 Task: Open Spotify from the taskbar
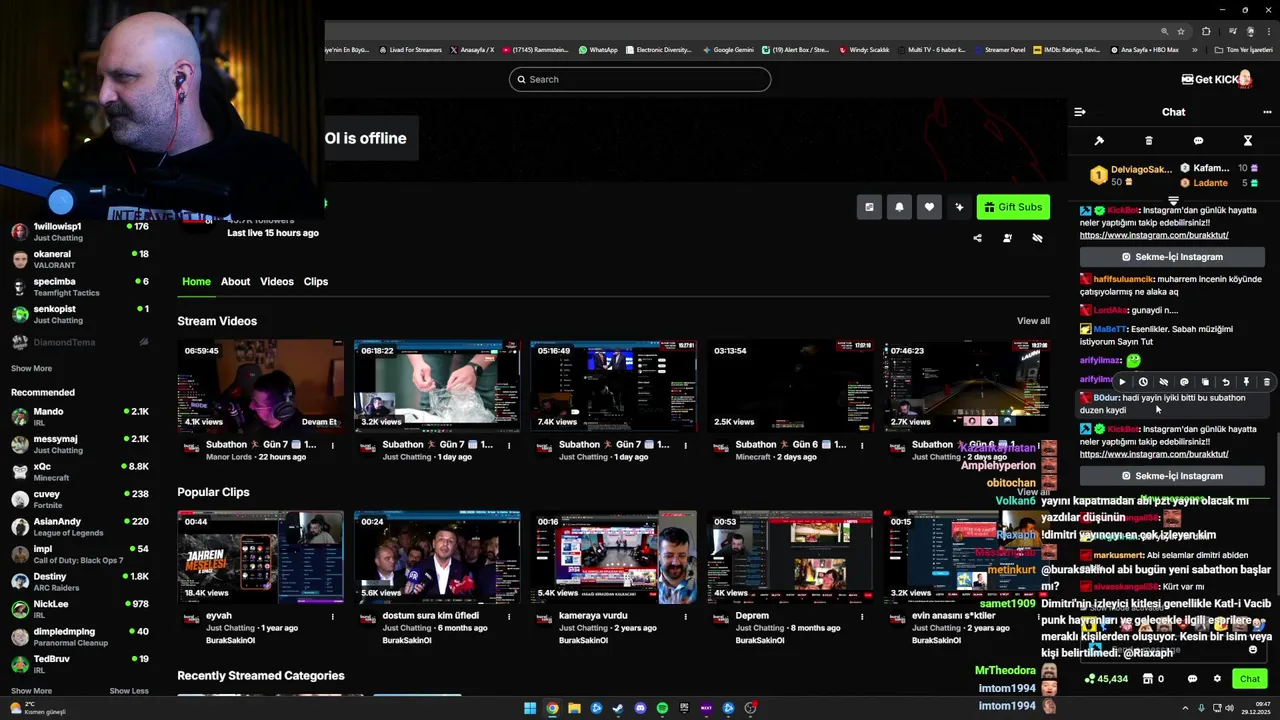[662, 709]
